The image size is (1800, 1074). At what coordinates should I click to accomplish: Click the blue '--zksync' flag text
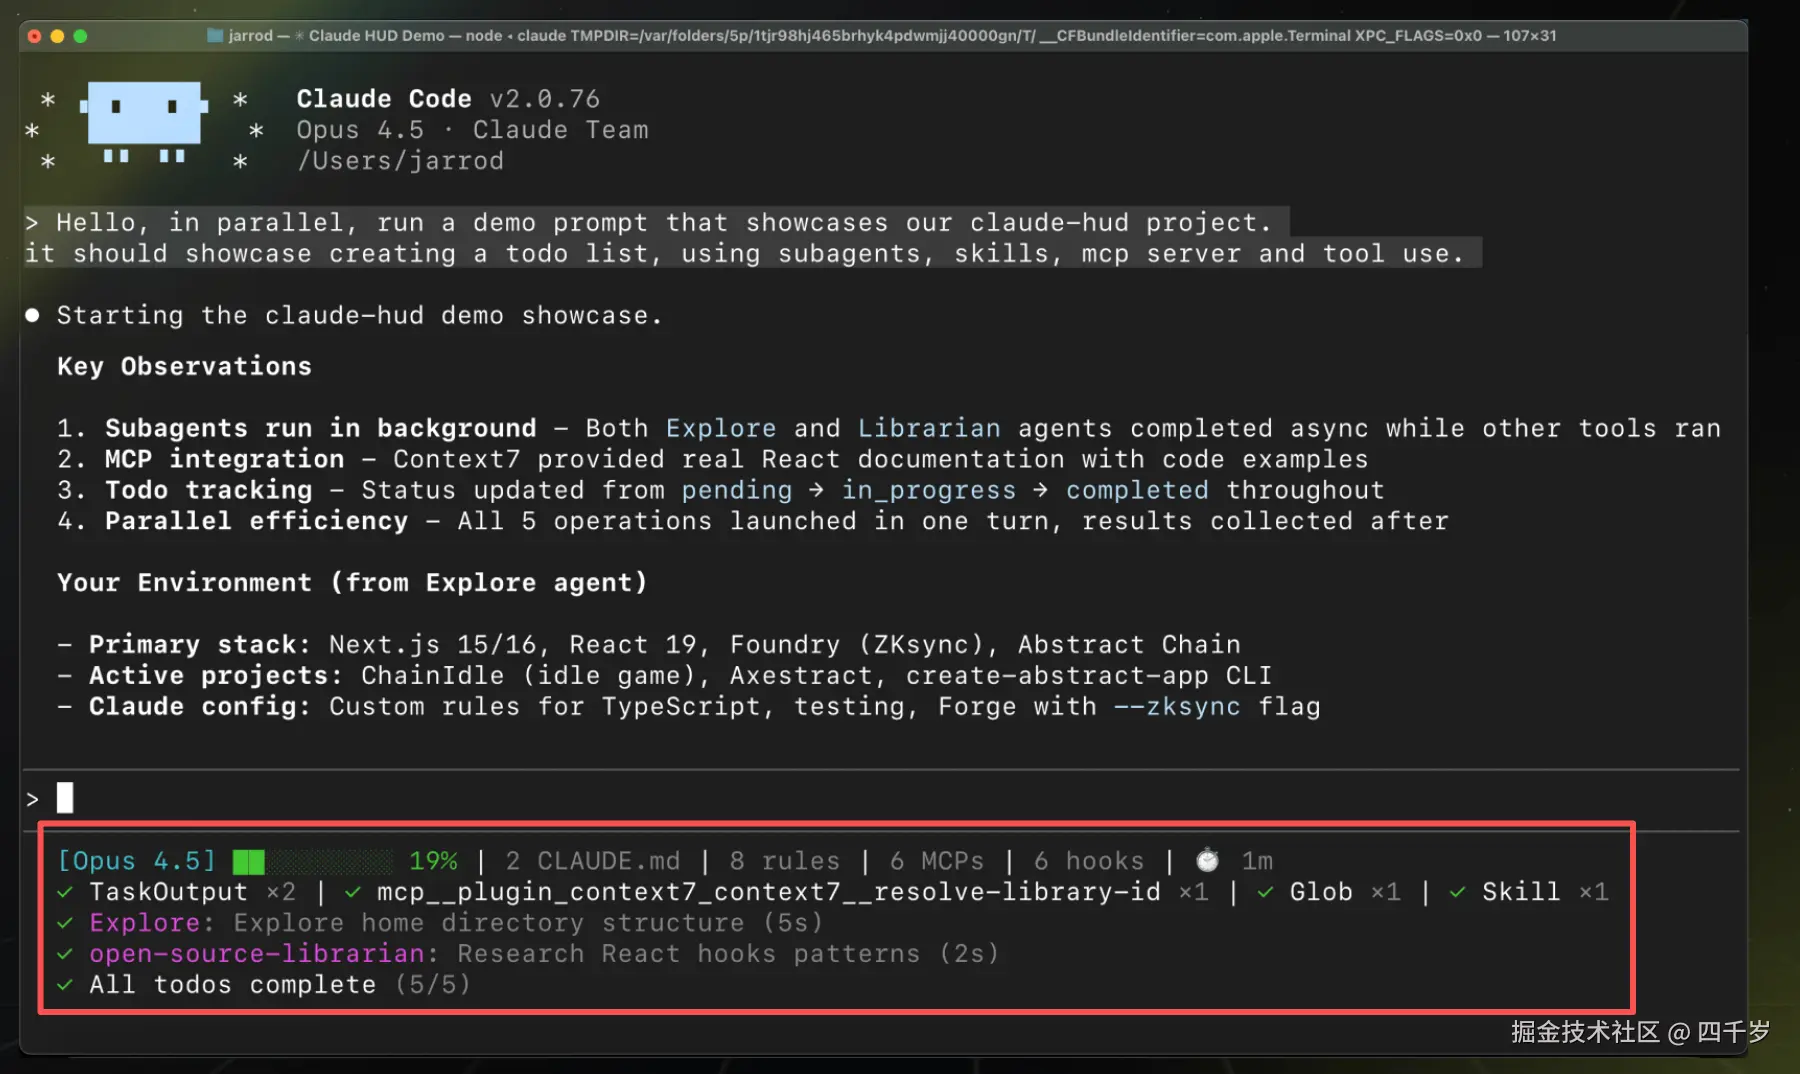[1177, 706]
